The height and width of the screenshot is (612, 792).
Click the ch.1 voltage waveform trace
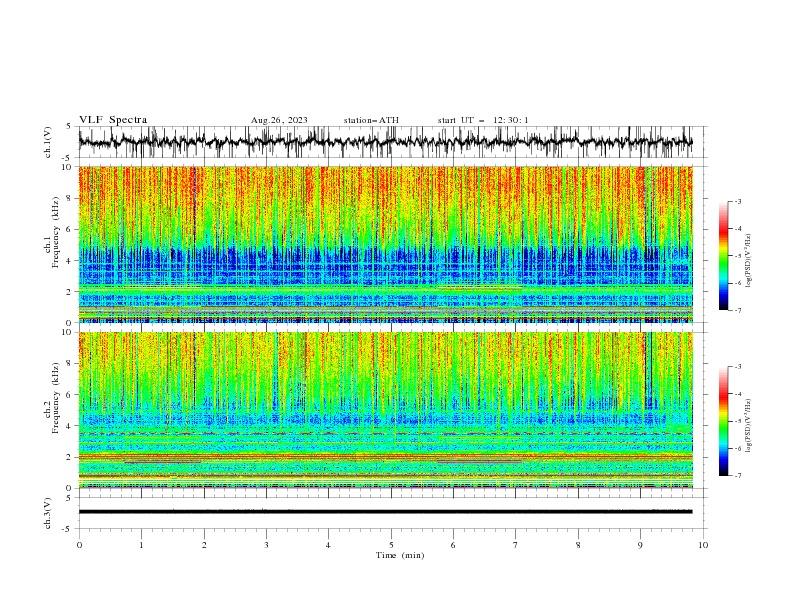pos(385,142)
